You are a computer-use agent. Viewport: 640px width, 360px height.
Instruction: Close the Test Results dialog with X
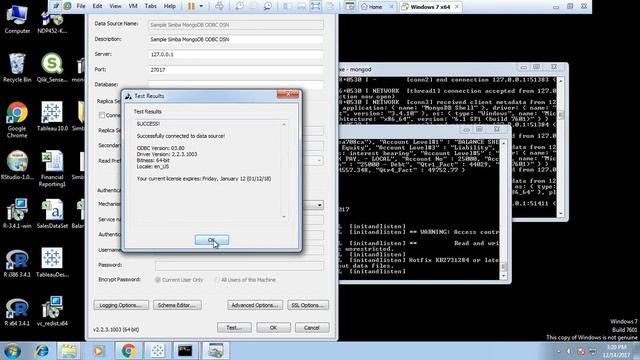pyautogui.click(x=288, y=94)
